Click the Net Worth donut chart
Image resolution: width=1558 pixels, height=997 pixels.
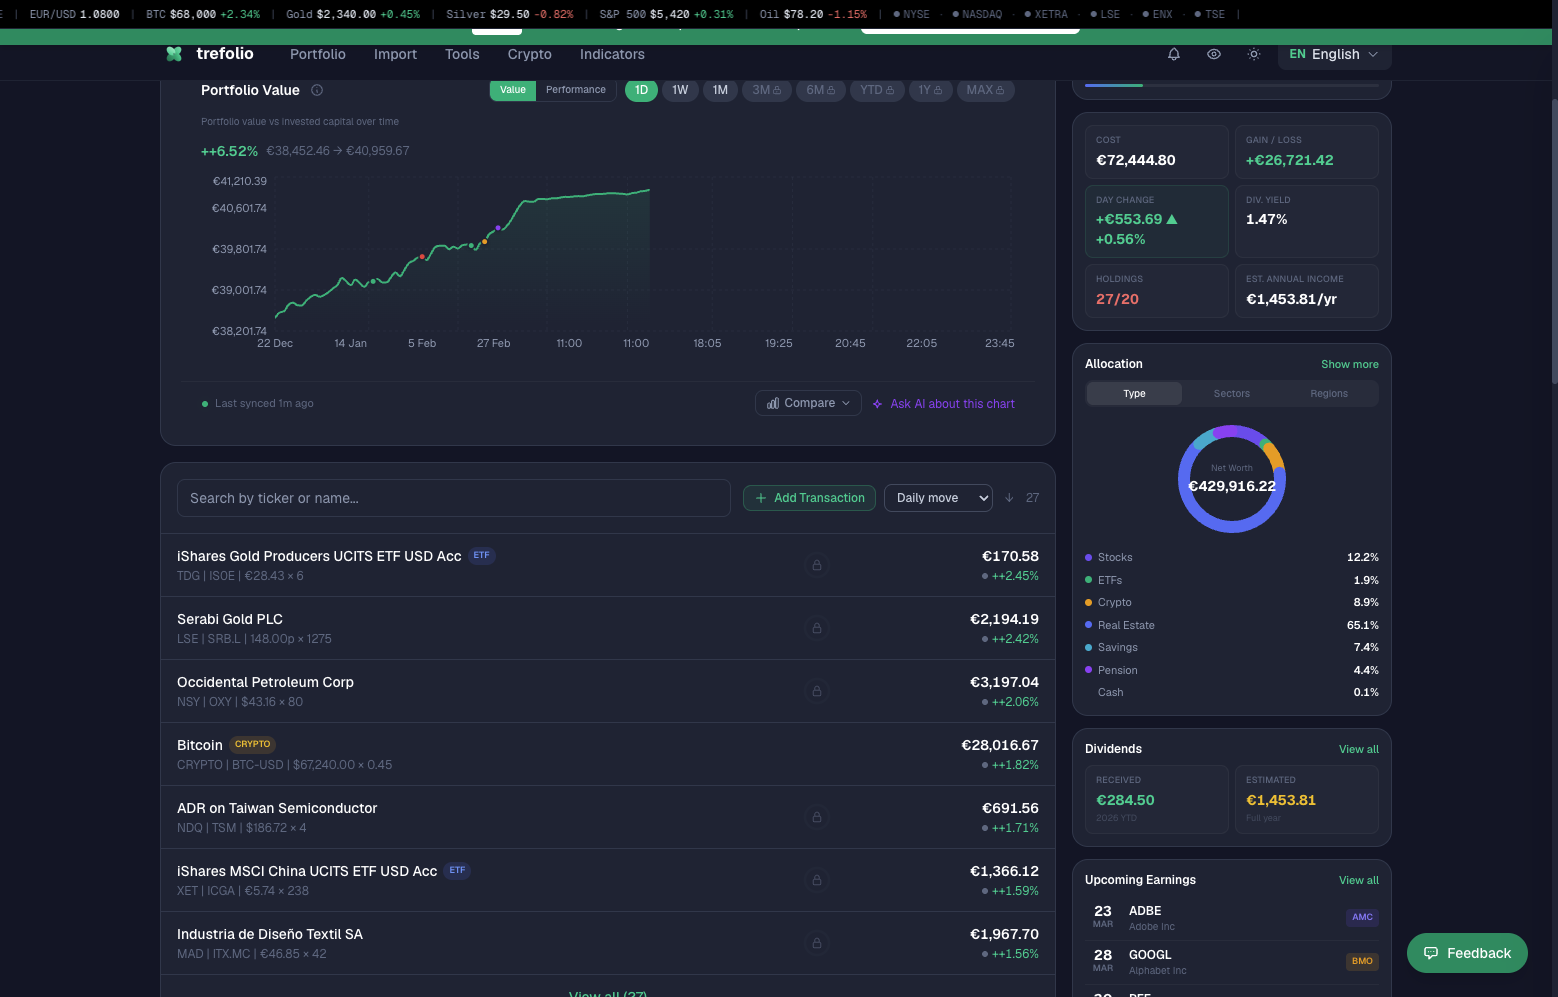click(x=1232, y=479)
